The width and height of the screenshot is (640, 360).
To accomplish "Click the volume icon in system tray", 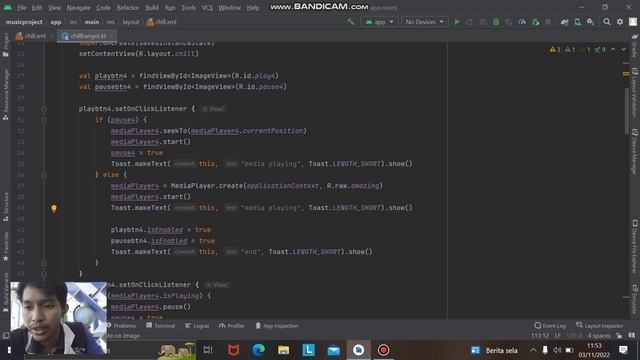I will click(557, 350).
